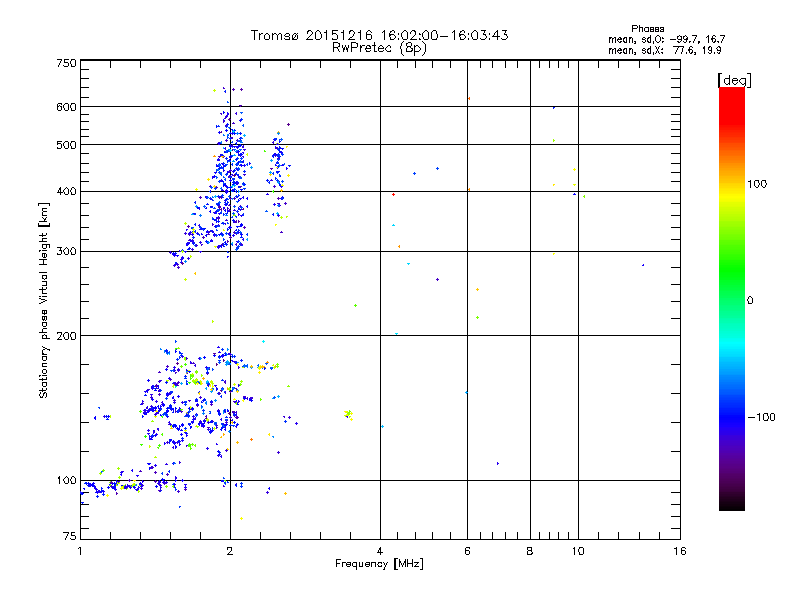Click the x-axis title 'Frequency [MHz]'

[379, 564]
